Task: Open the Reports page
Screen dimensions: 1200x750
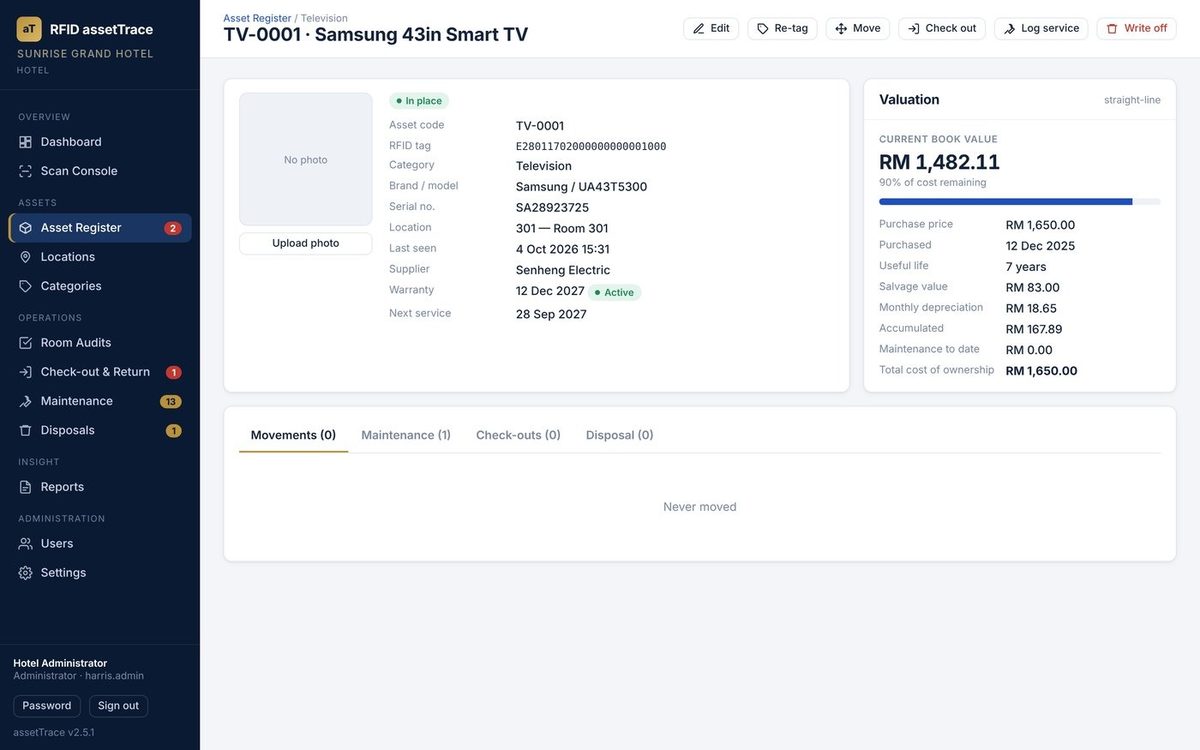Action: pos(100,487)
